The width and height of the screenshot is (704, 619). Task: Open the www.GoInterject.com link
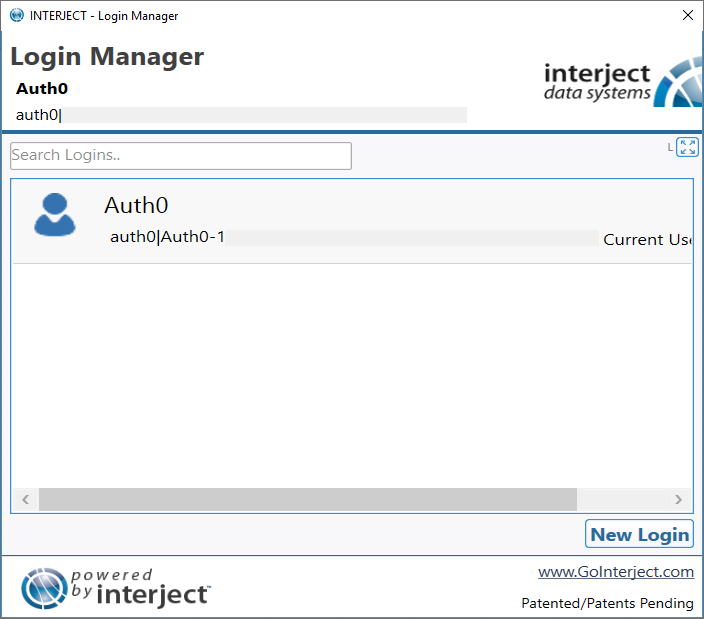[616, 572]
